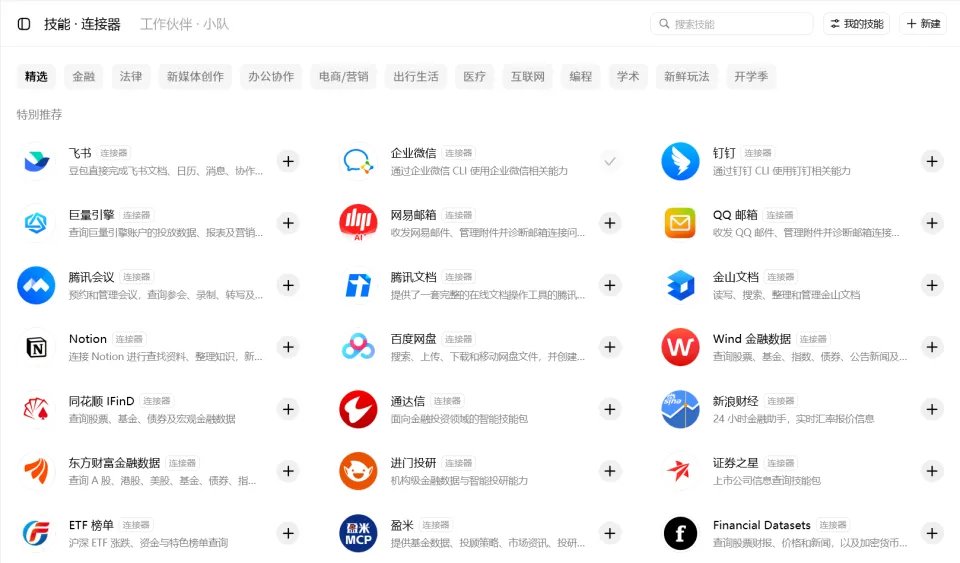This screenshot has width=960, height=563.
Task: Add the 钉钉 connector with plus button
Action: click(x=932, y=162)
